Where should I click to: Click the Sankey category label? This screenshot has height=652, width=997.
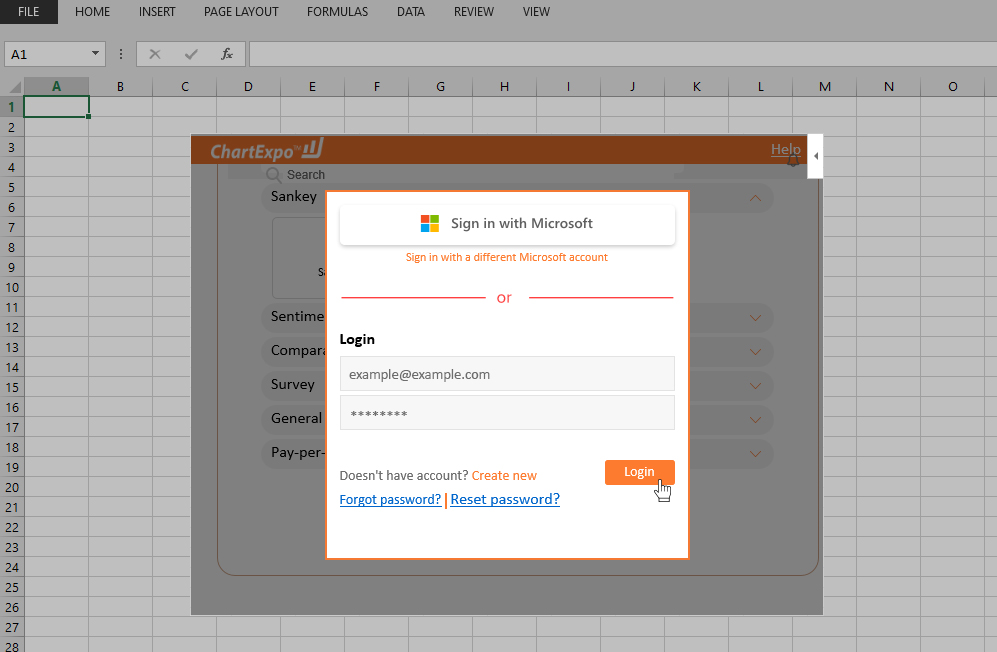[294, 197]
